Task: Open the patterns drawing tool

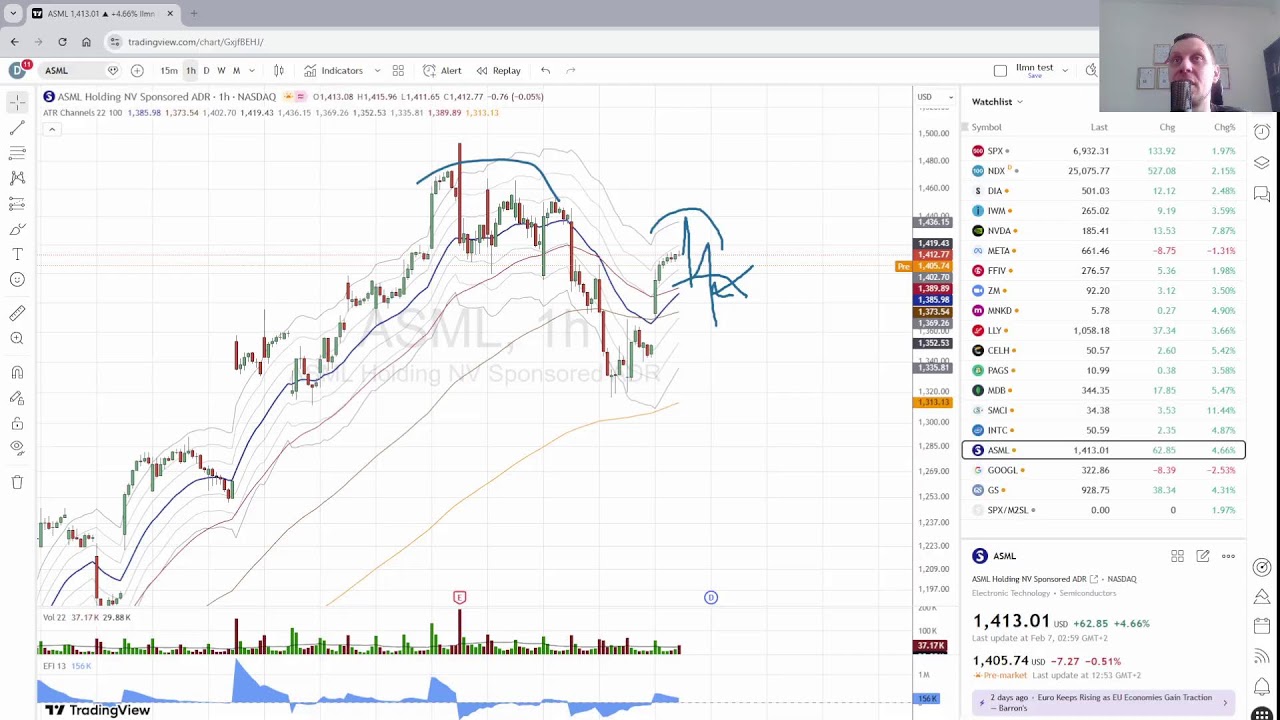Action: pos(17,178)
